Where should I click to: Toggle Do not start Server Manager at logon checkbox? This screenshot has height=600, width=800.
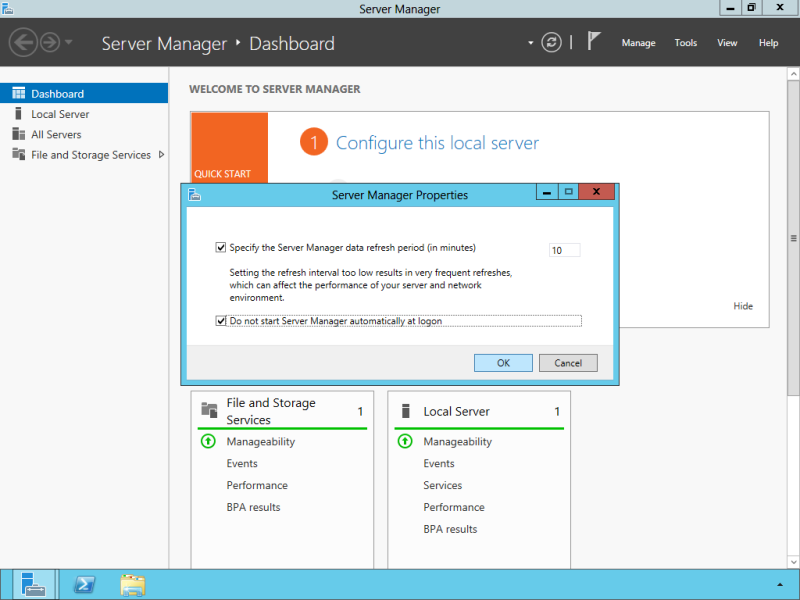(x=220, y=321)
